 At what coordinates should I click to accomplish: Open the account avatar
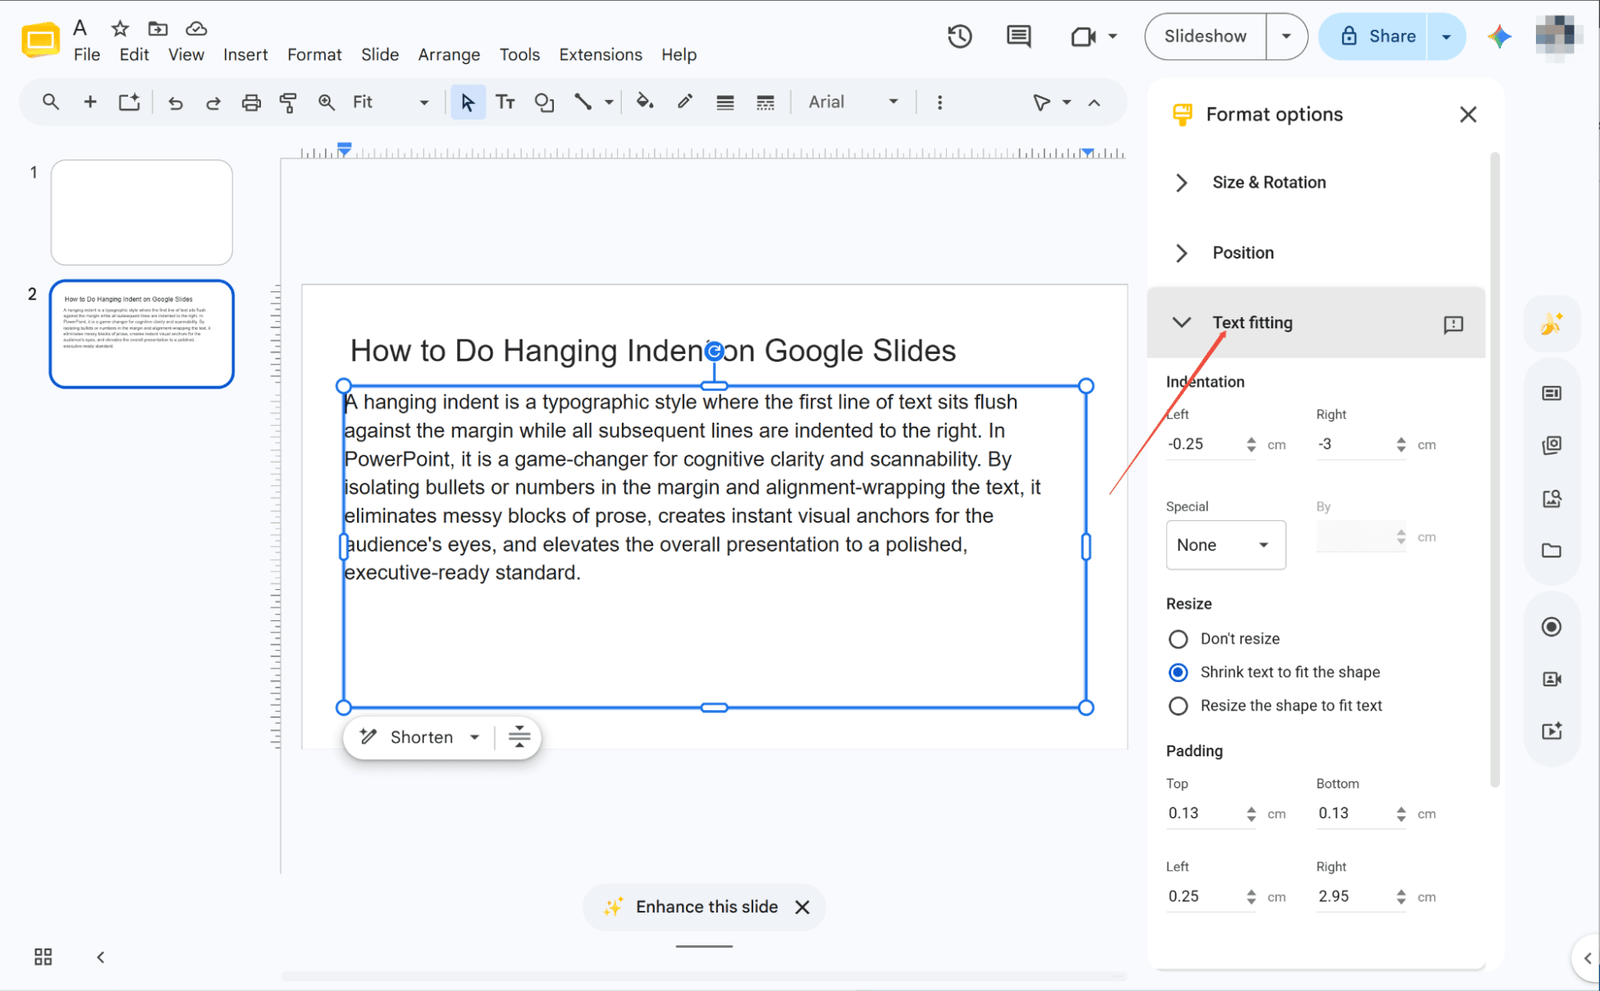[1555, 37]
